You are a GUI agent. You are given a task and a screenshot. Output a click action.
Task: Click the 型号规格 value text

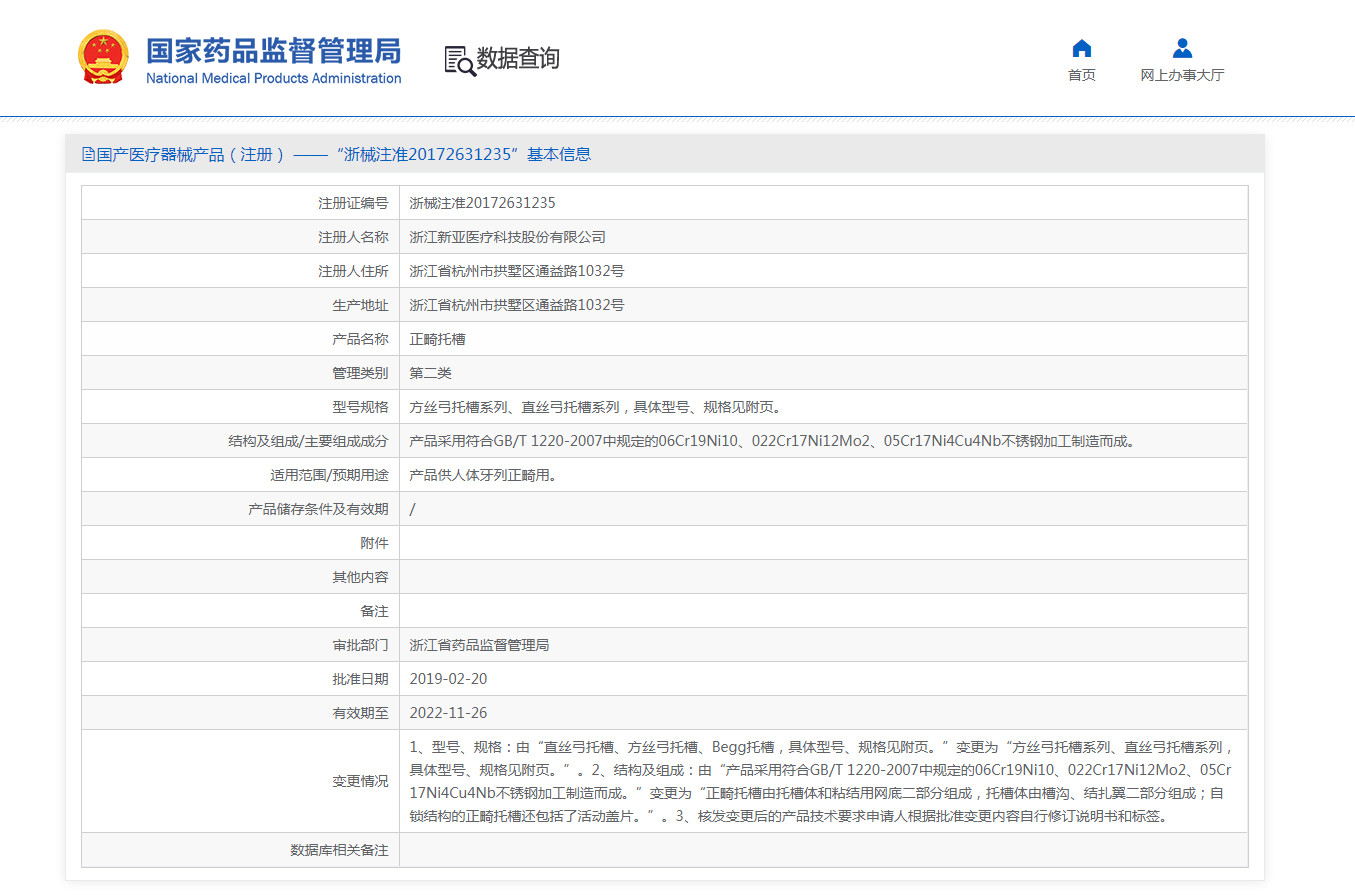[595, 407]
